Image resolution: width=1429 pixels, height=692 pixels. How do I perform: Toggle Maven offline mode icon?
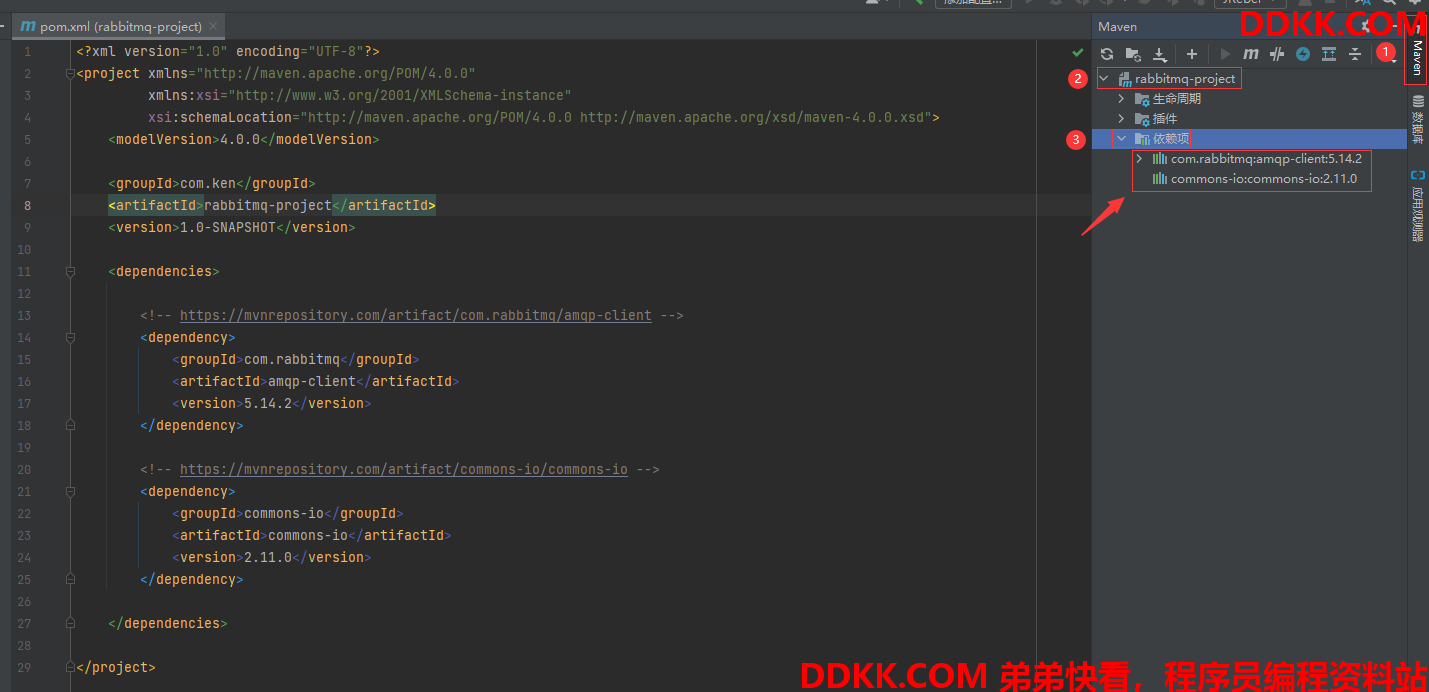1277,54
